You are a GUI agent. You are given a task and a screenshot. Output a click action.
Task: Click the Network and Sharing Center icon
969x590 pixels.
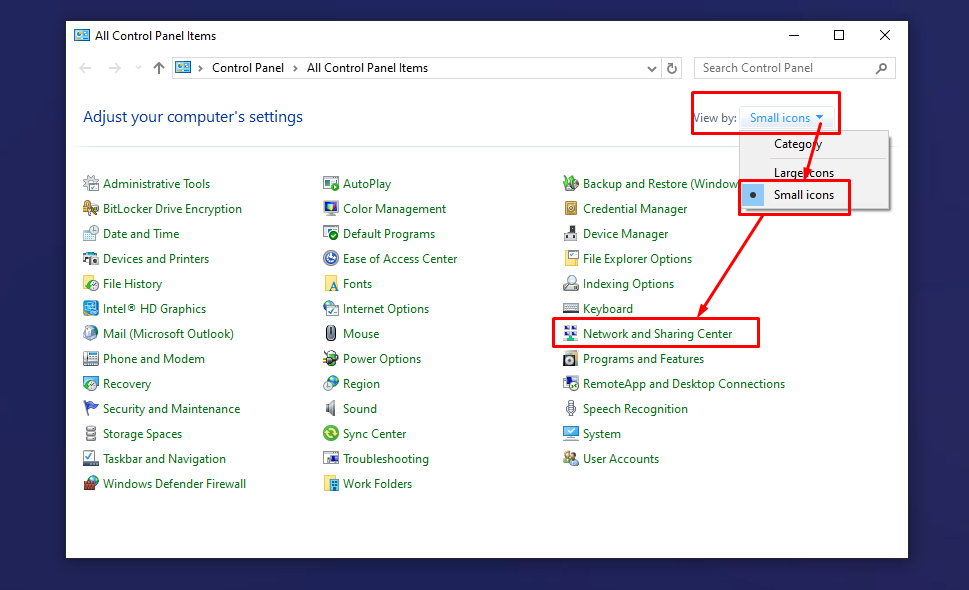[x=570, y=334]
